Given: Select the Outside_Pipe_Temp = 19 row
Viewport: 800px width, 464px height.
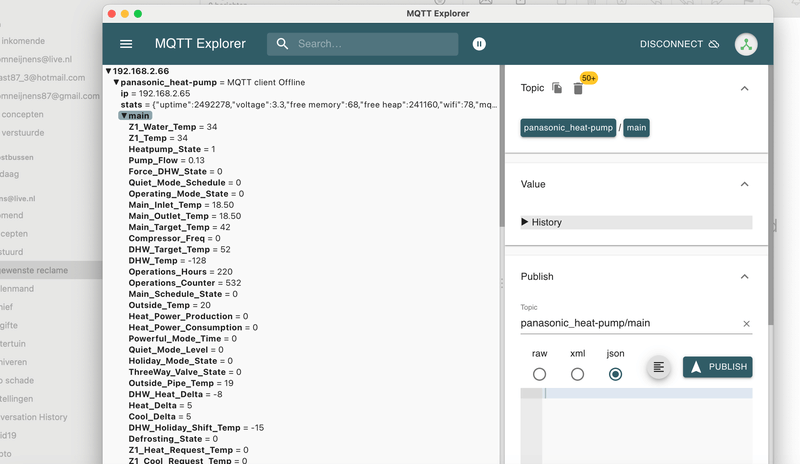Looking at the screenshot, I should [x=181, y=383].
